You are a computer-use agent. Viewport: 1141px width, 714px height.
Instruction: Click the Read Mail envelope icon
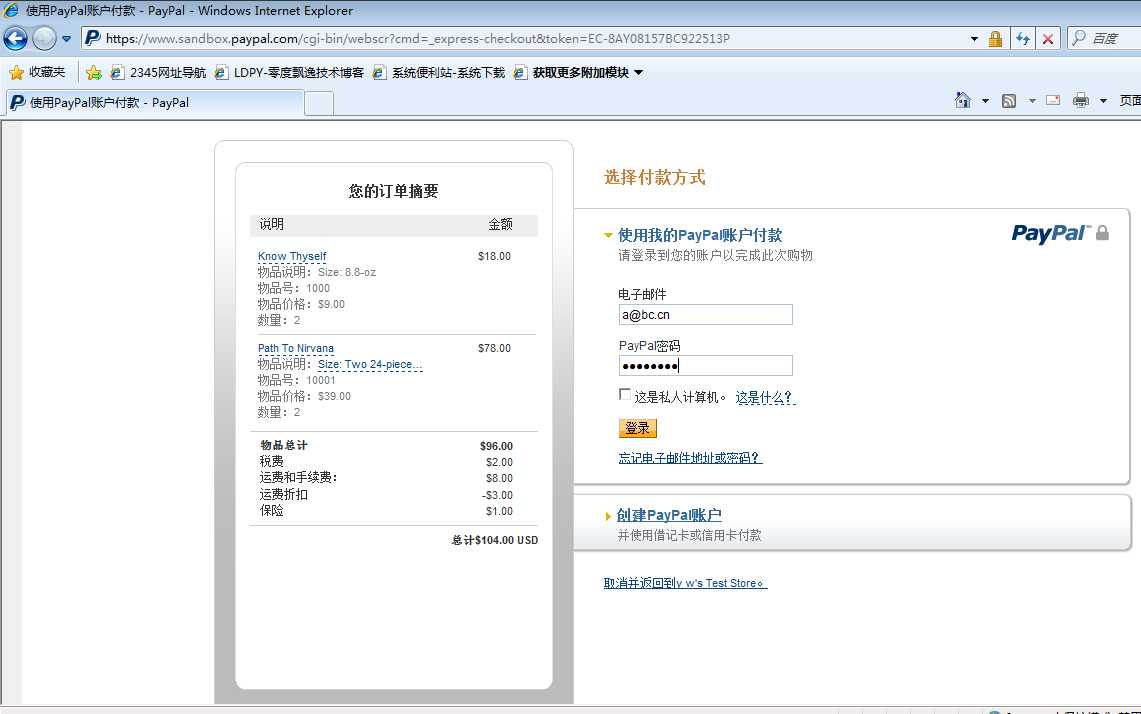click(x=1052, y=102)
